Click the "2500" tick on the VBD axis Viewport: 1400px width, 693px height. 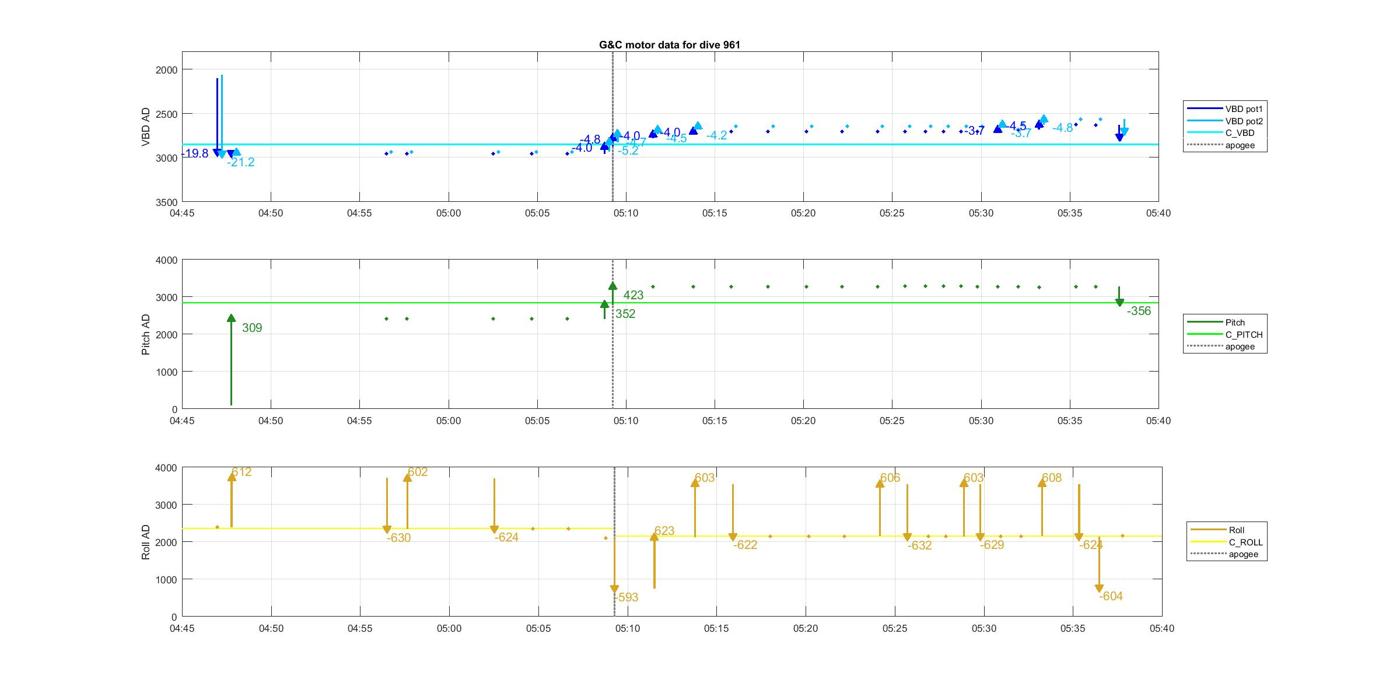point(167,114)
